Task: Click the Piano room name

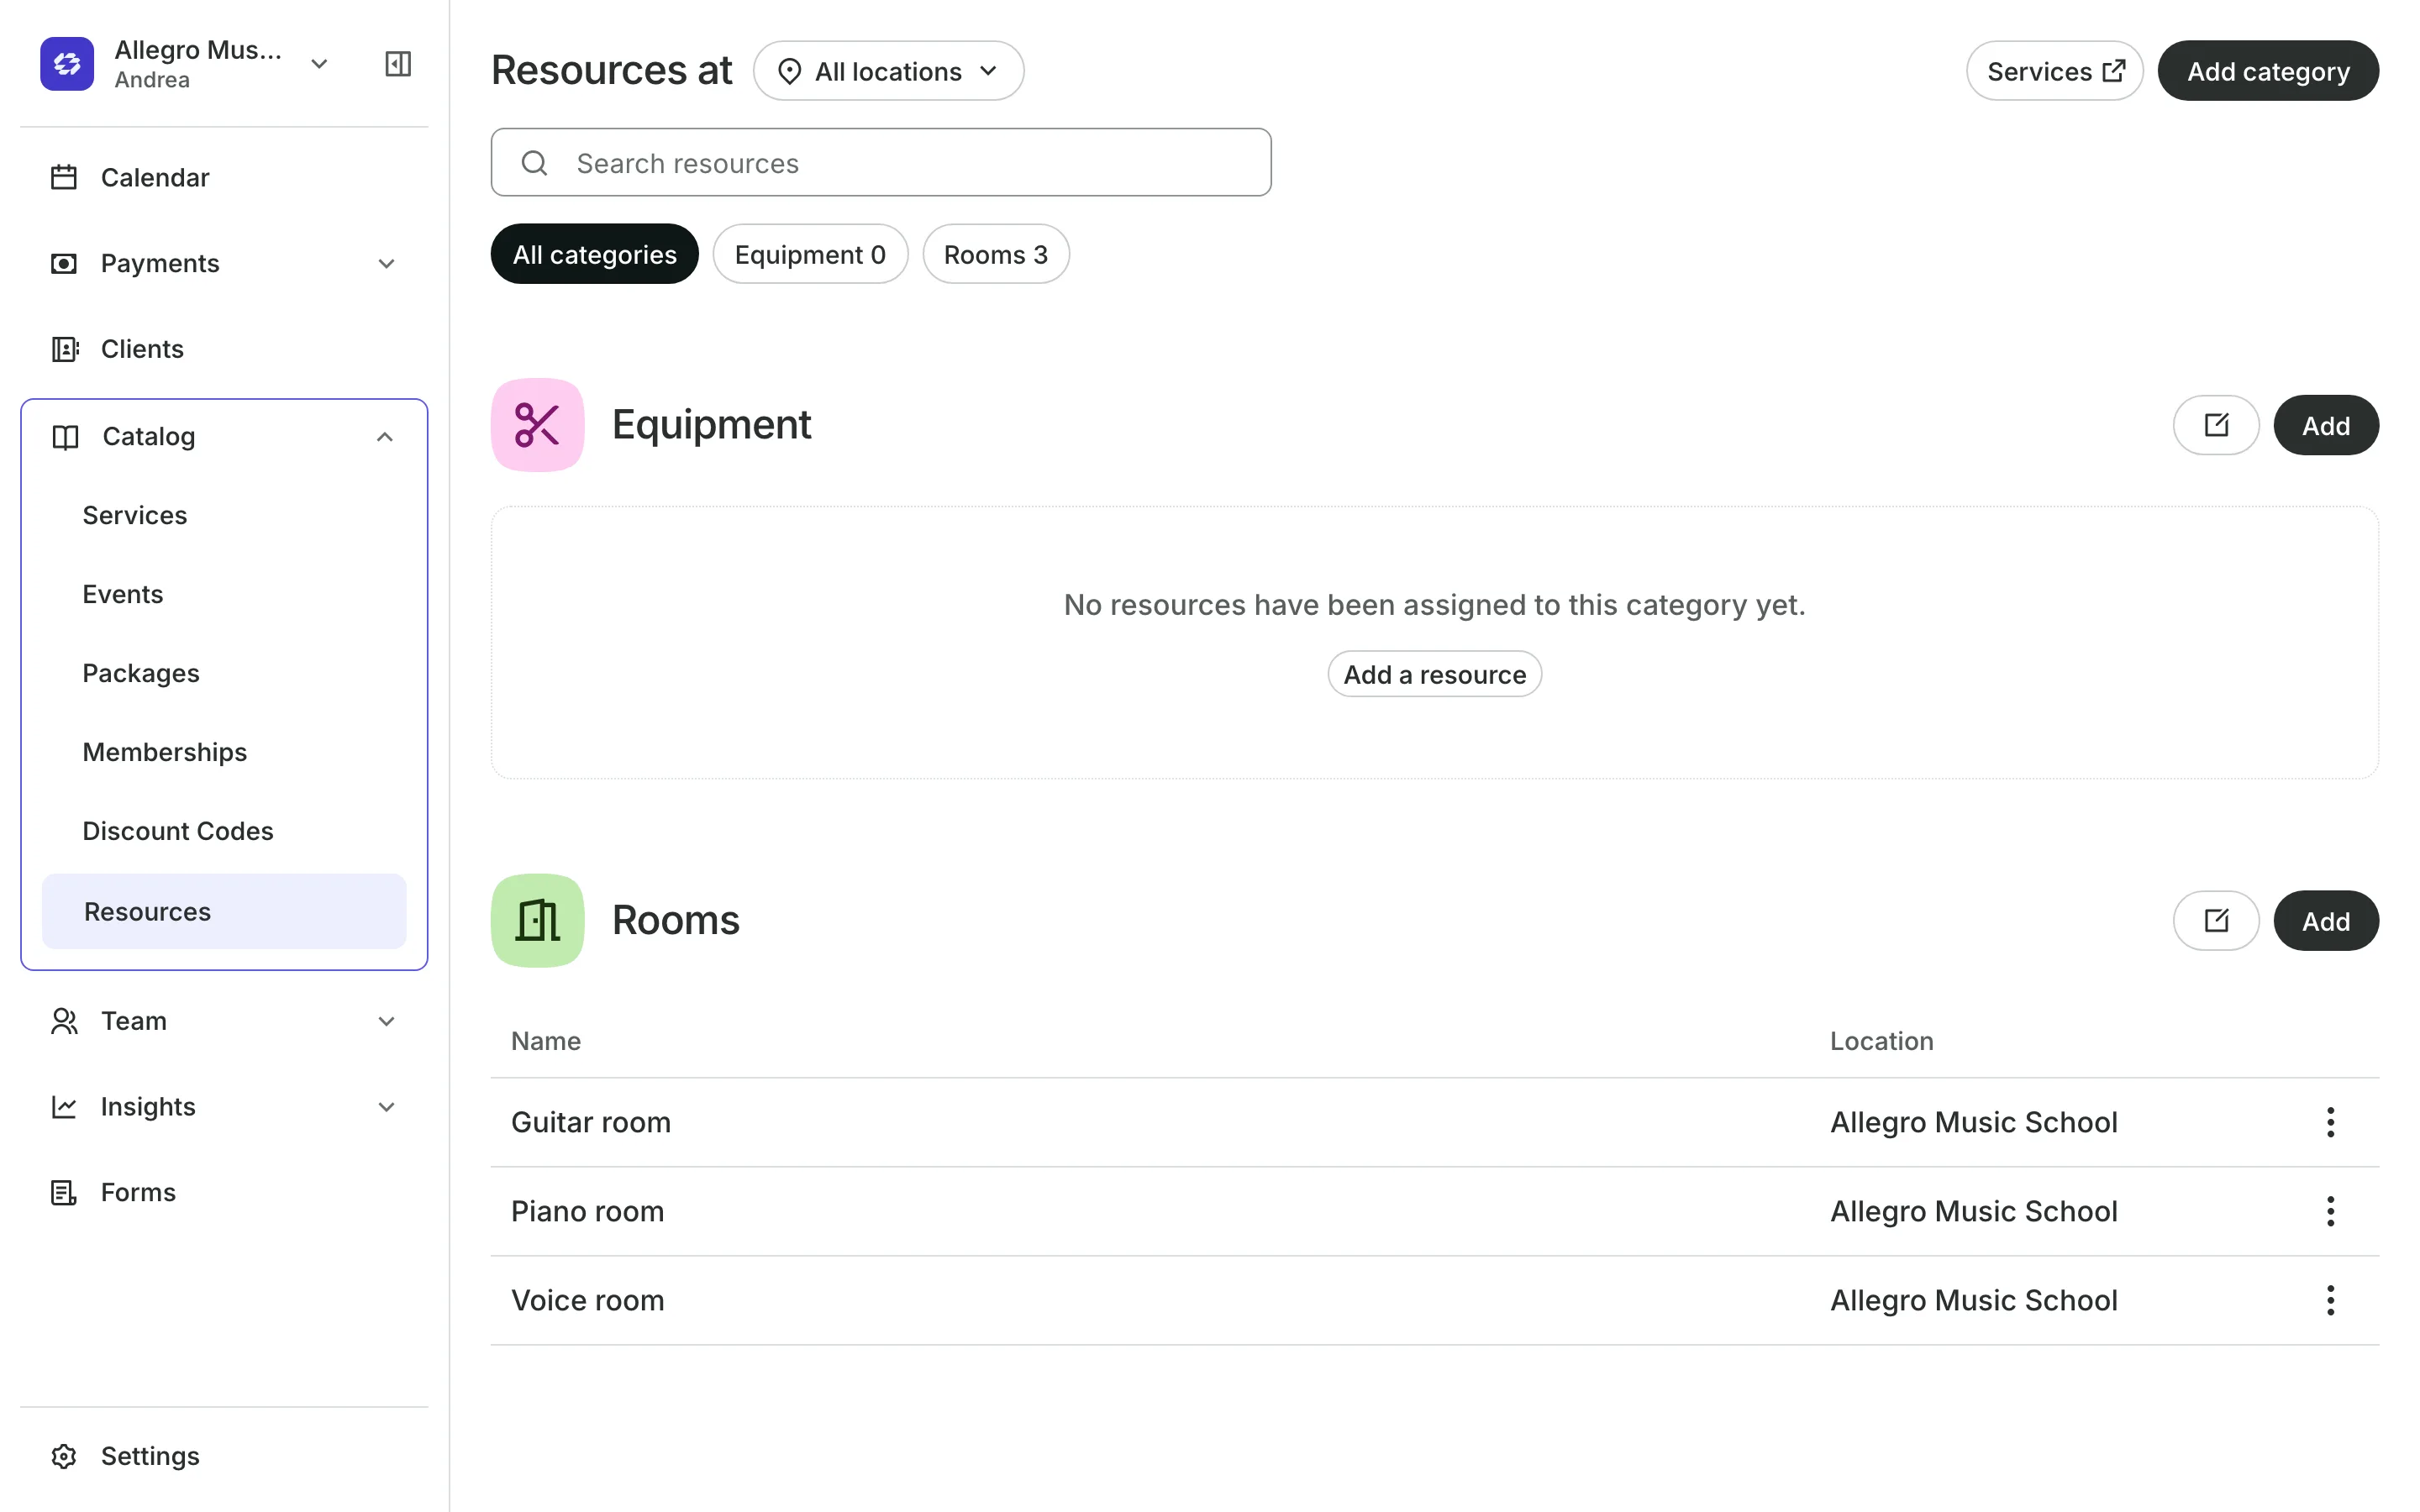Action: point(588,1211)
